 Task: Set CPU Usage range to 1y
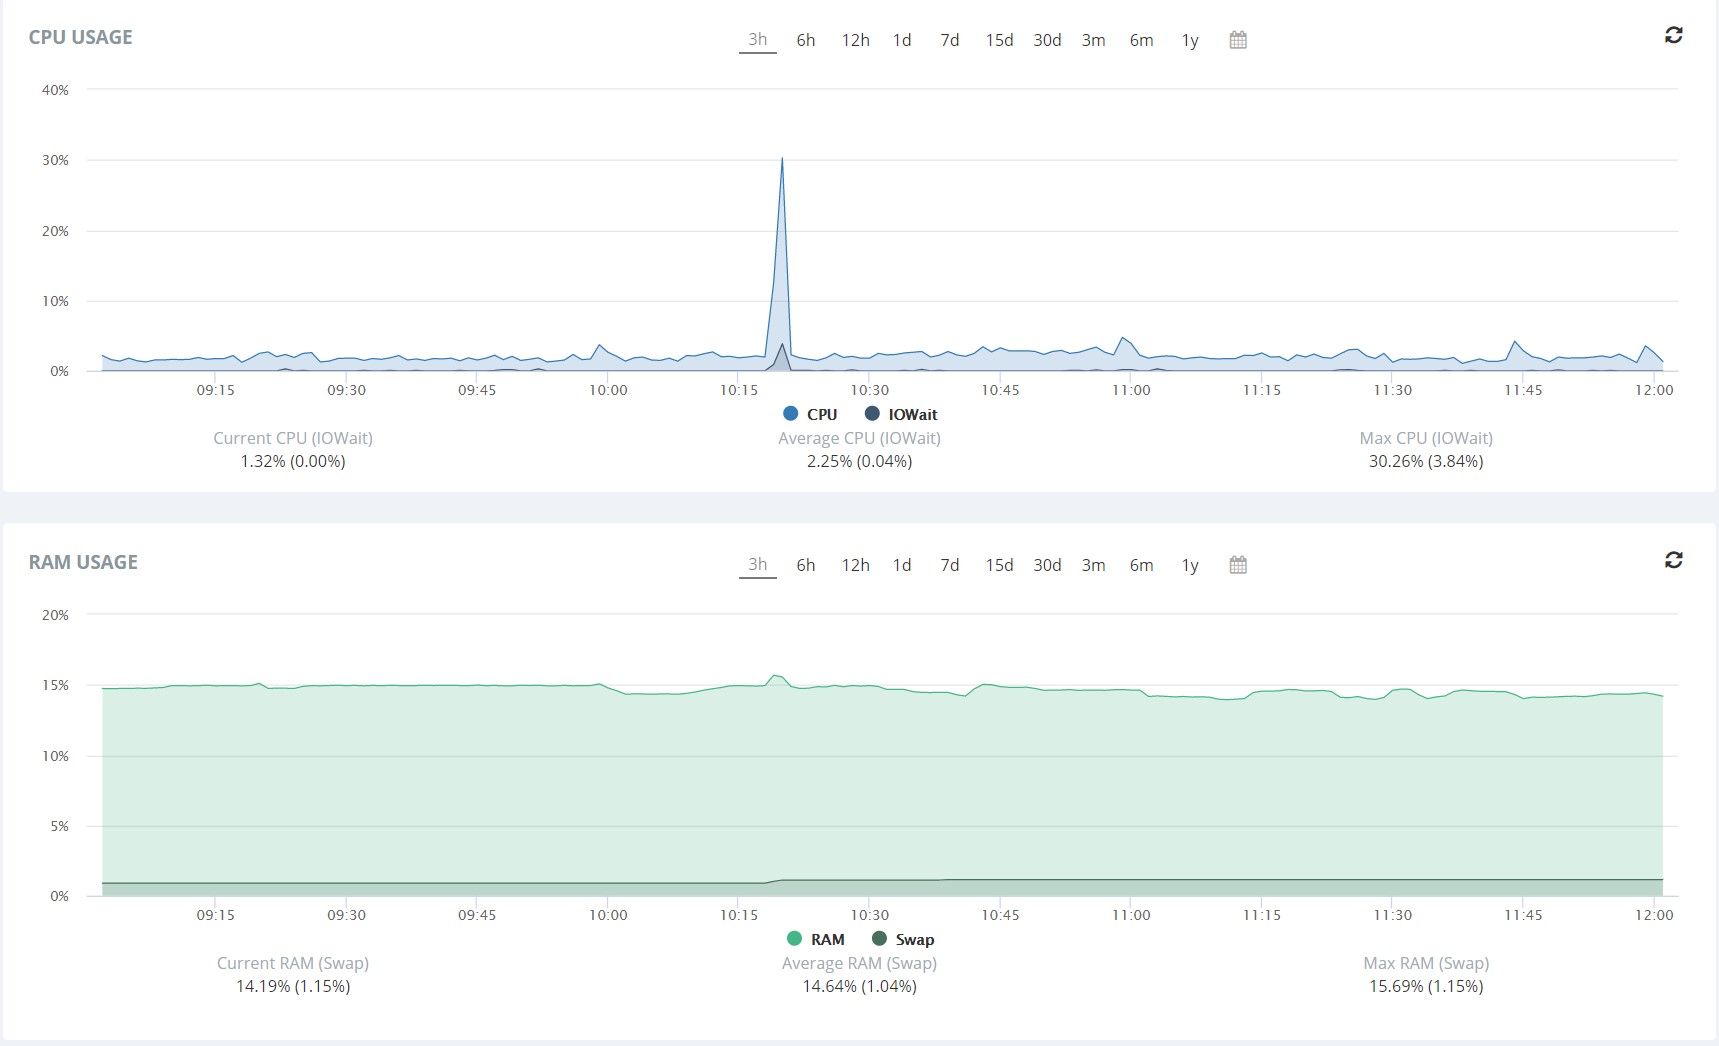[1190, 40]
